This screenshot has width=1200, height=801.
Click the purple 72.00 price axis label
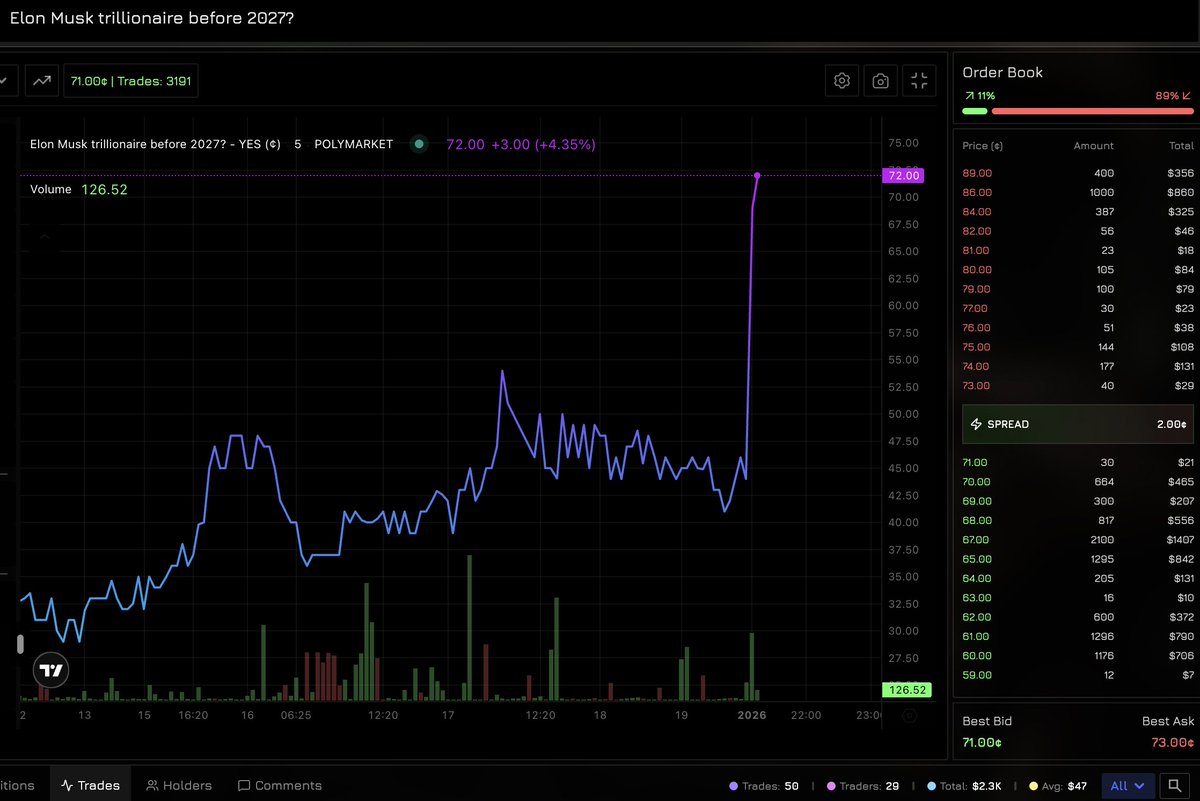point(902,175)
